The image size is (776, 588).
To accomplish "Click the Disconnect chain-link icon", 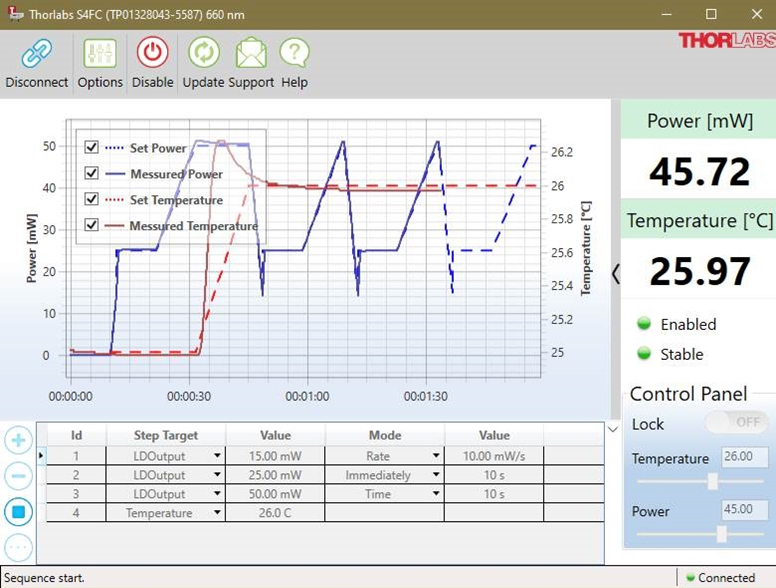I will 36,53.
